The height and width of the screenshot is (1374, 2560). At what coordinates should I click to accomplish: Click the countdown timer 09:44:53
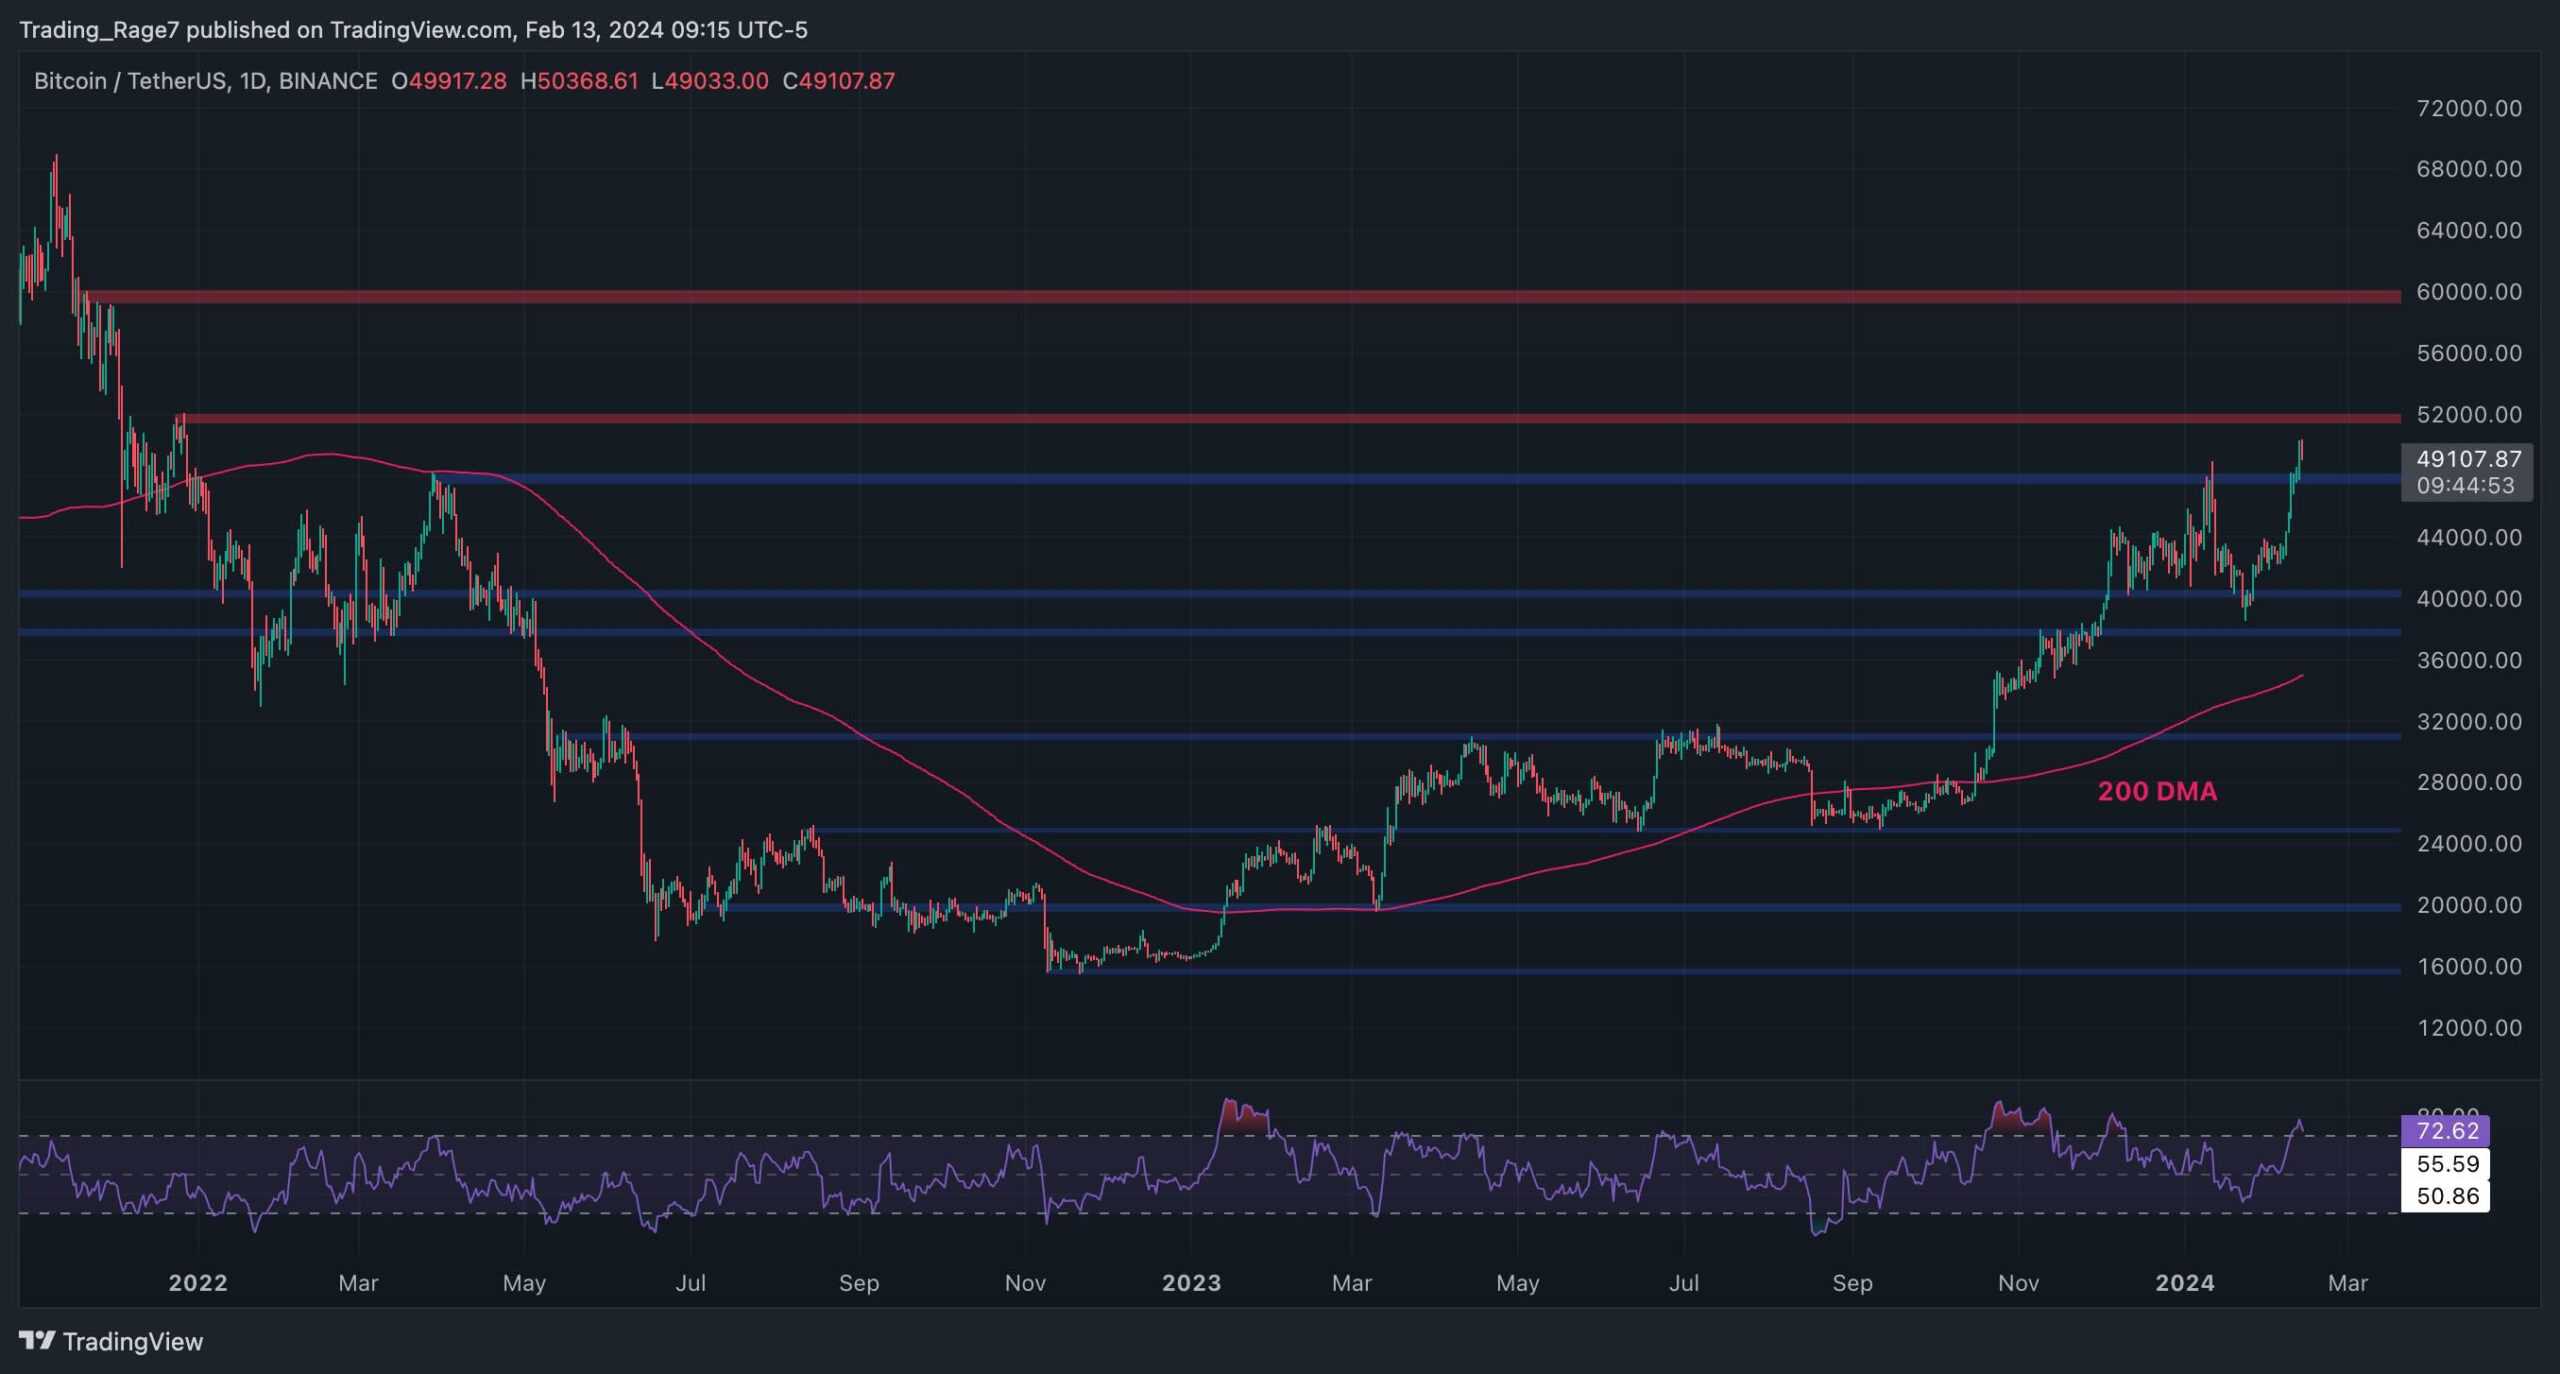click(x=2465, y=485)
